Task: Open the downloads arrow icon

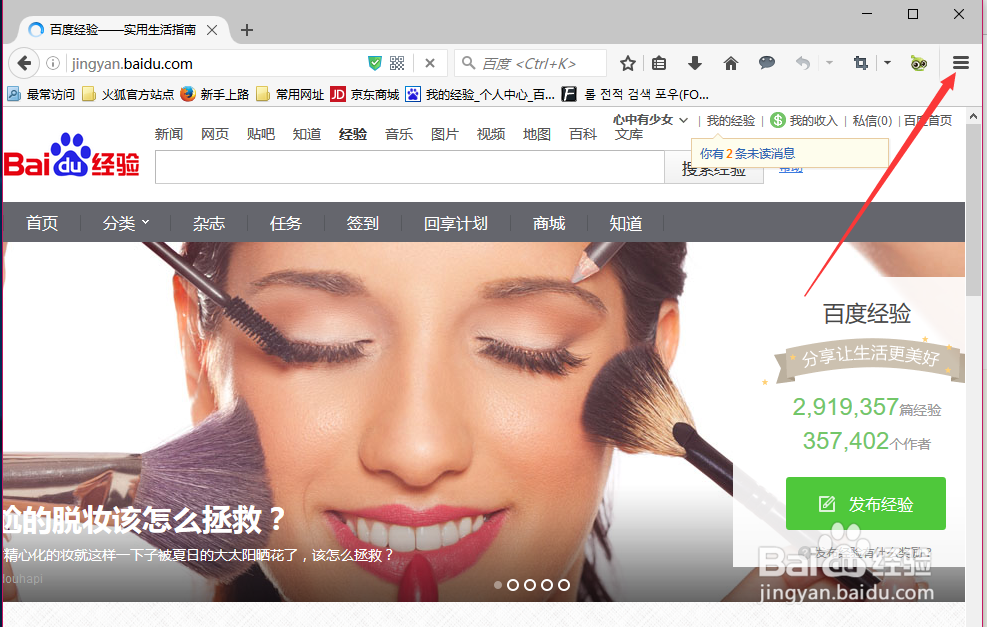Action: pyautogui.click(x=695, y=63)
